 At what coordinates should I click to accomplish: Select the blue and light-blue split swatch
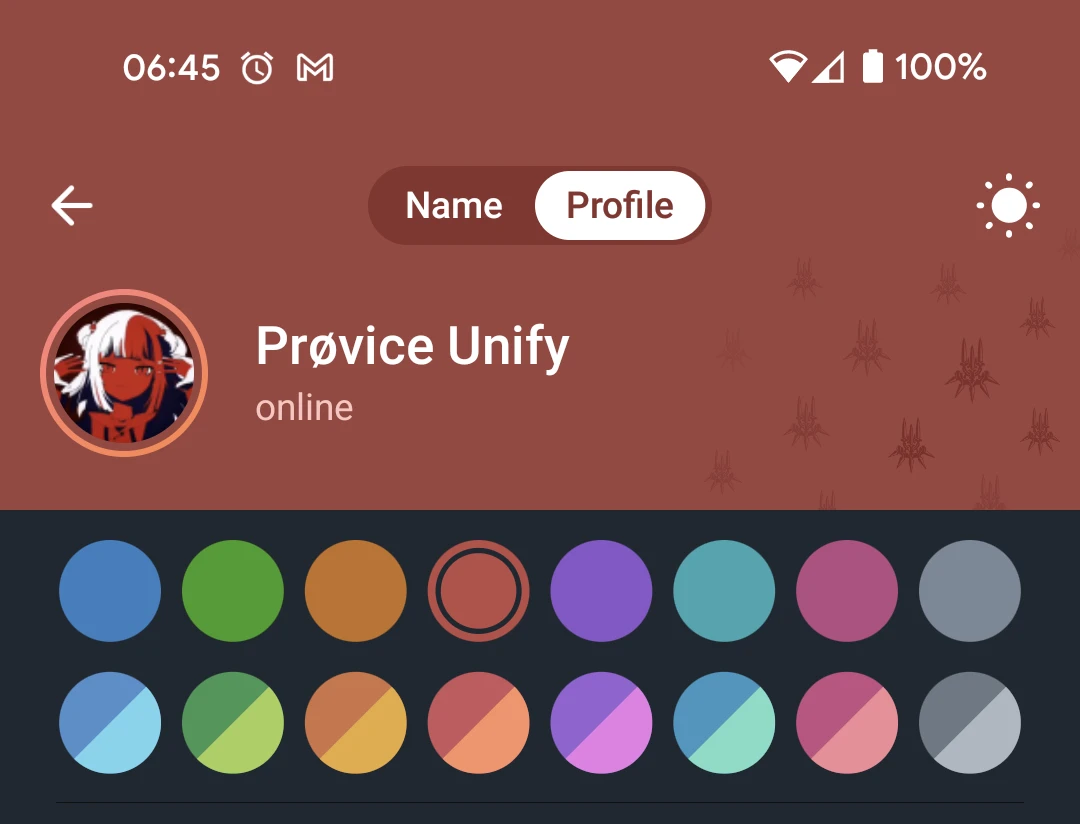click(110, 723)
